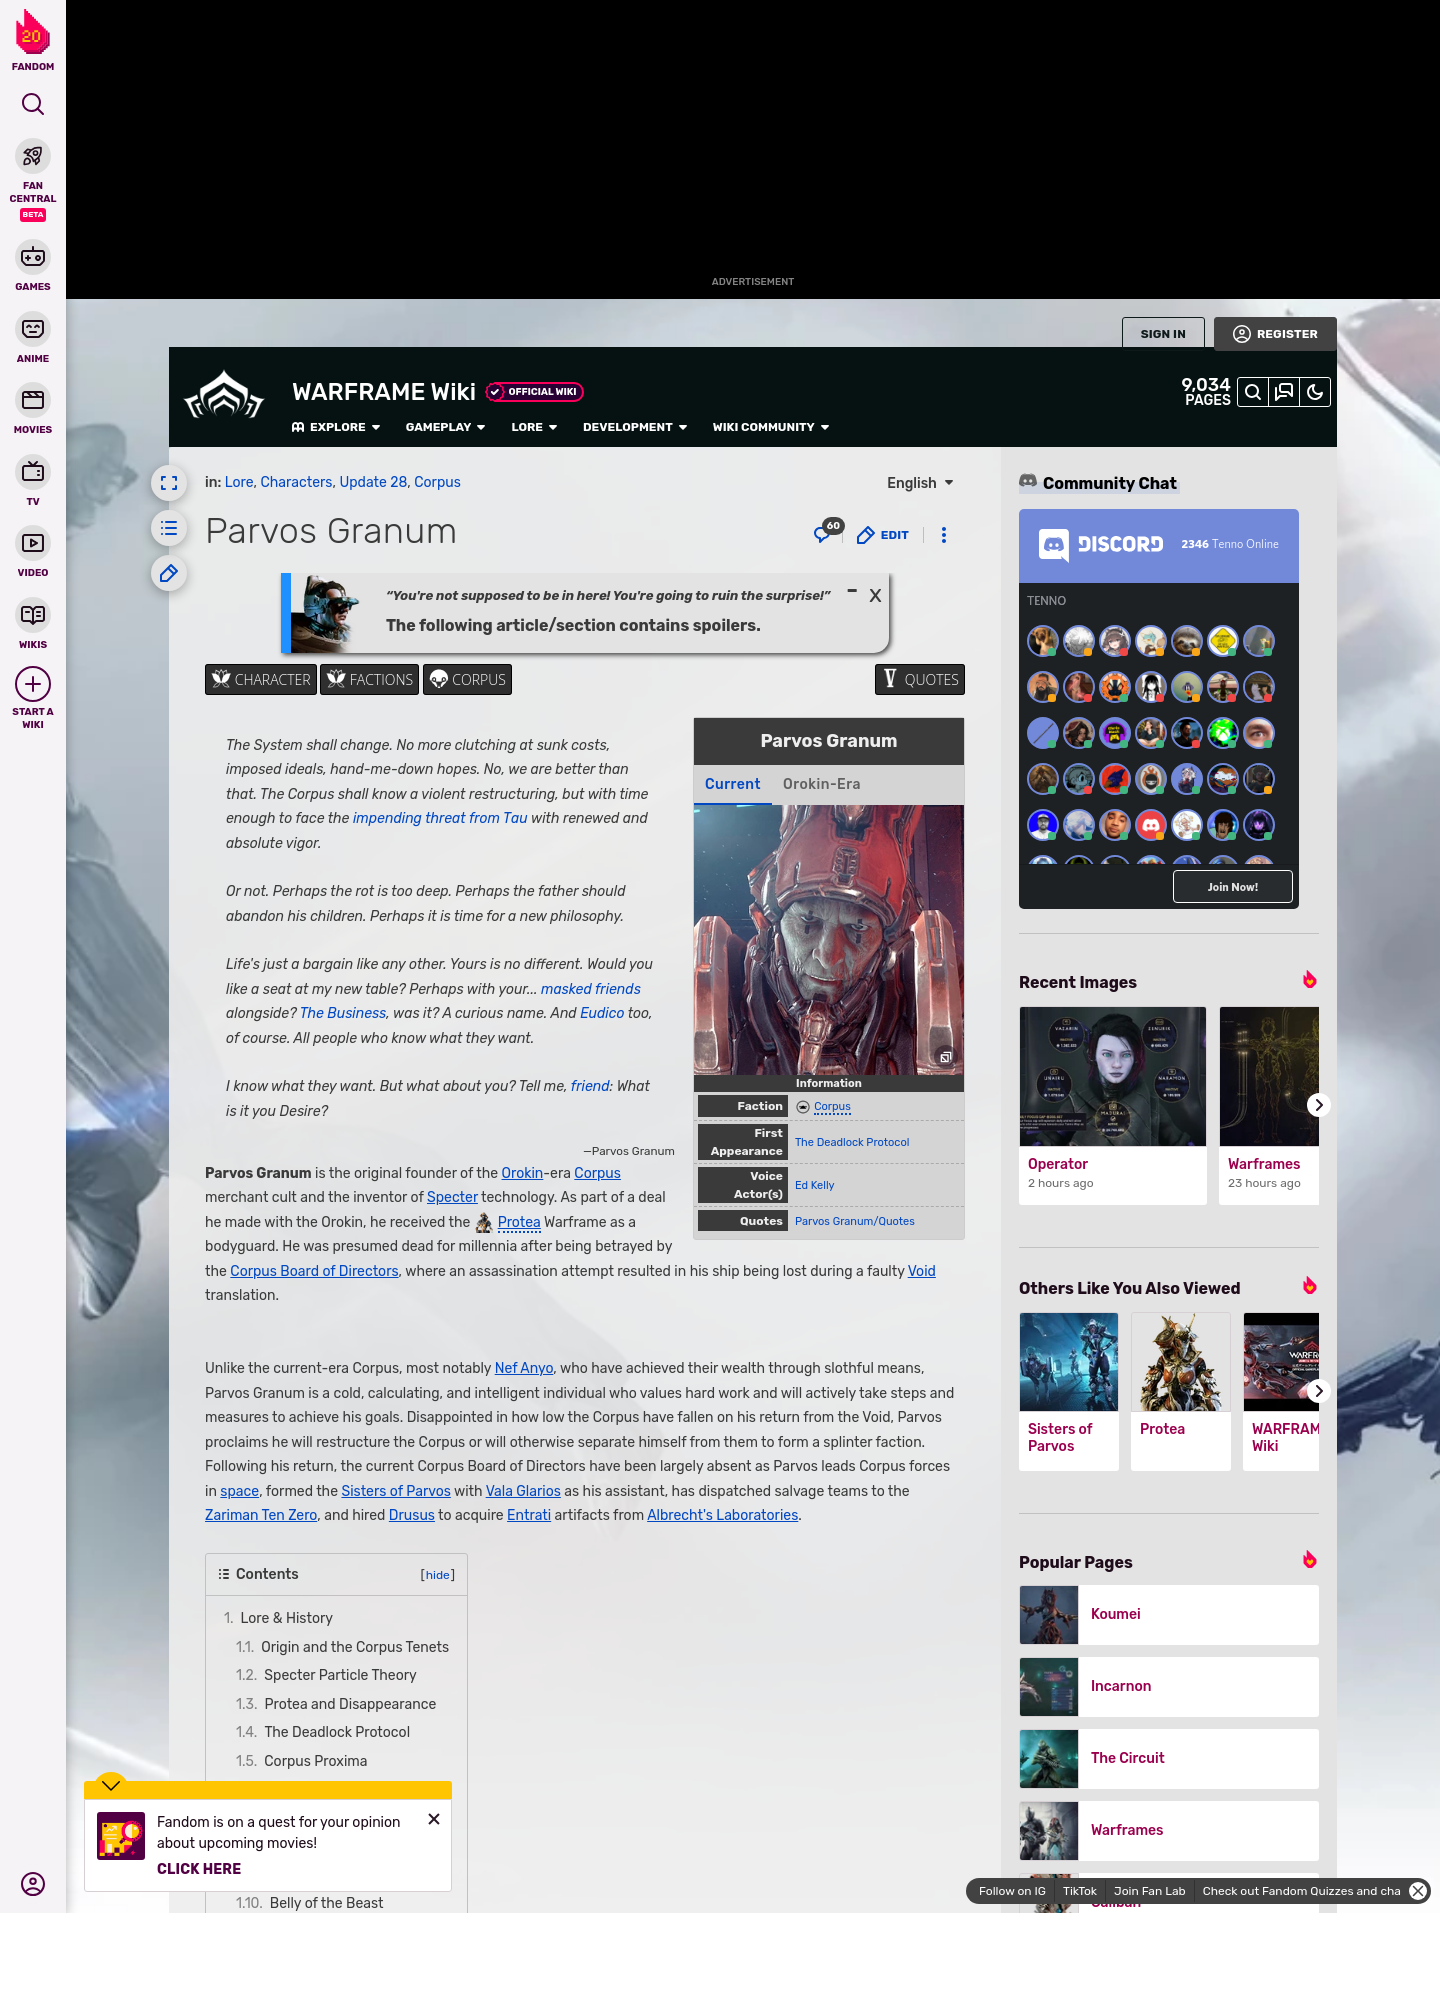1440x2000 pixels.
Task: Switch to the Orokin-Era infobox tab
Action: point(821,784)
